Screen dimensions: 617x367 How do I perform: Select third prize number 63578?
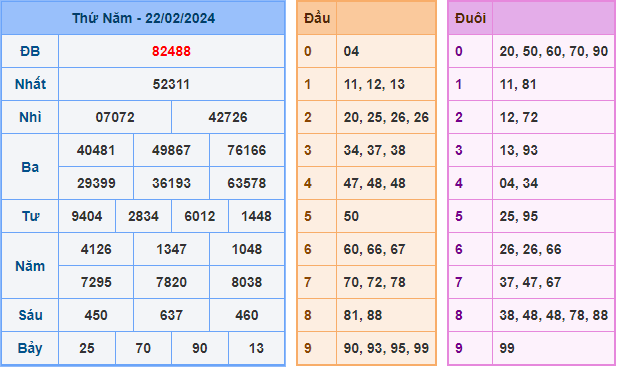click(x=247, y=183)
